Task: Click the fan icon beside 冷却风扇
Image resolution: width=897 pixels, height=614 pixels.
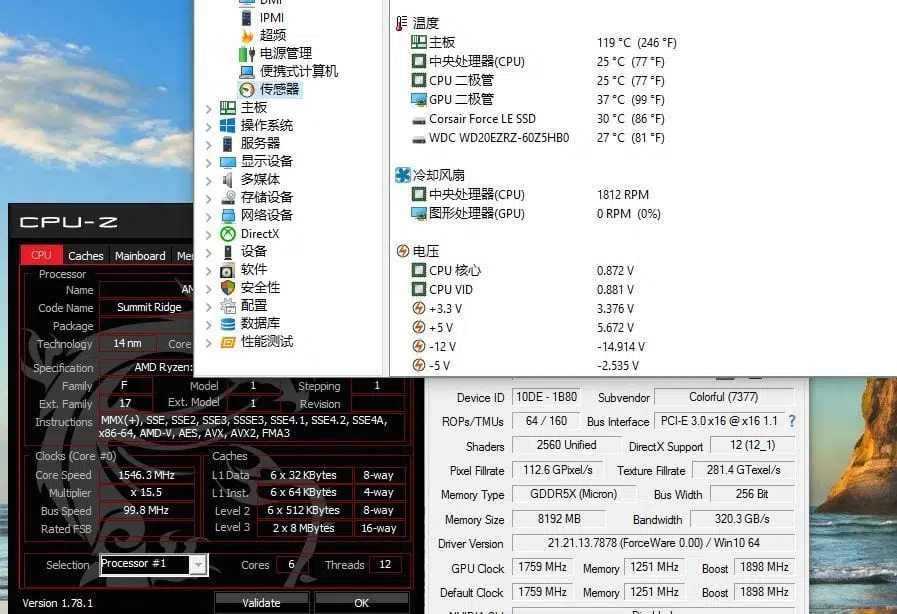Action: click(x=403, y=175)
